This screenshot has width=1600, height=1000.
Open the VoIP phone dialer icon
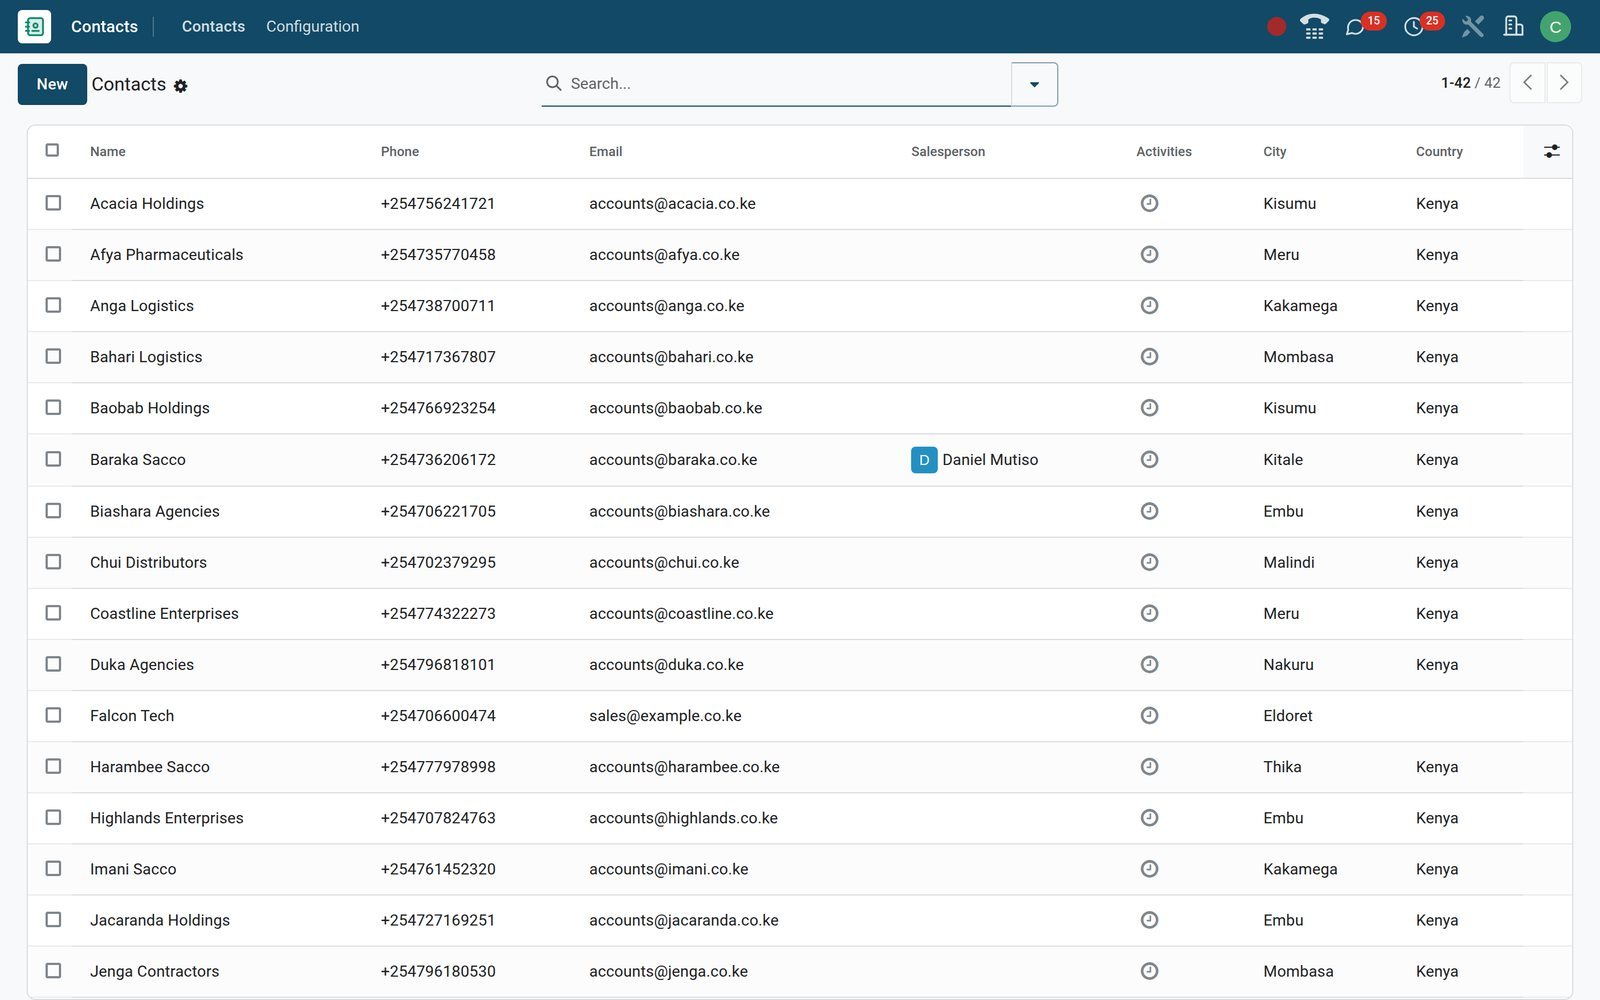tap(1314, 27)
